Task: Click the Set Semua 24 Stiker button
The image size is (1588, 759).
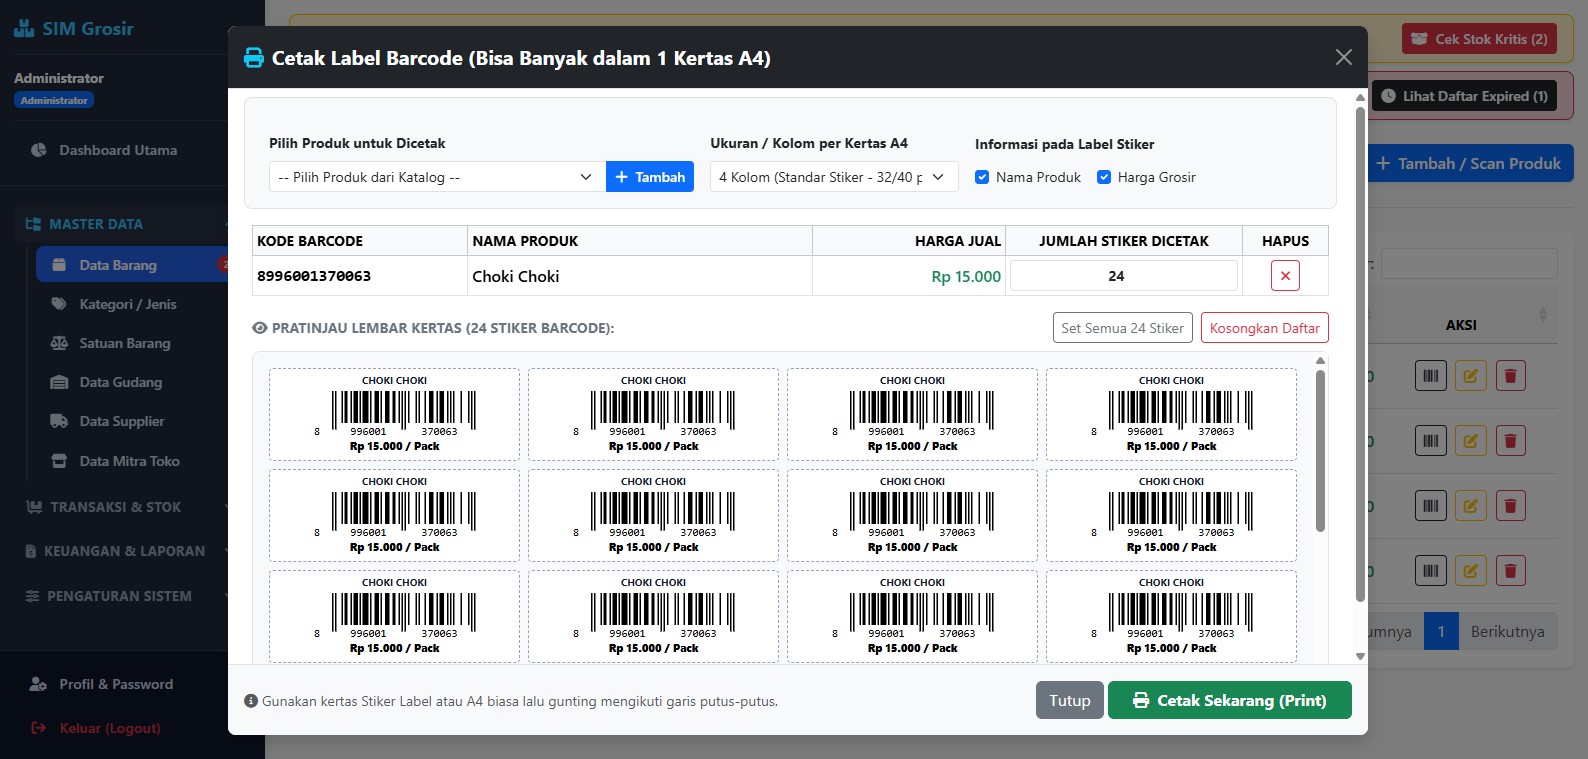Action: click(x=1122, y=328)
